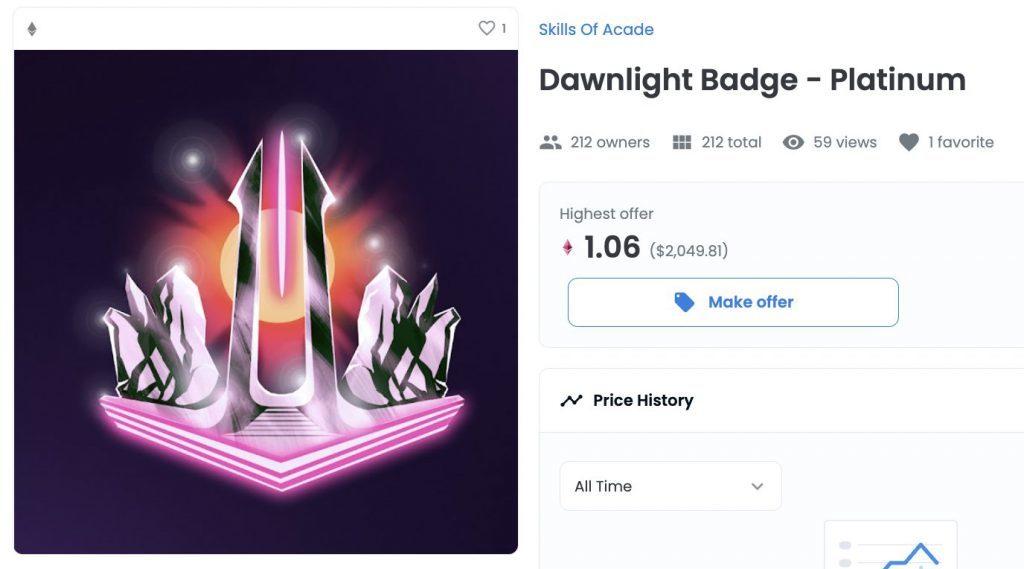The width and height of the screenshot is (1024, 569).
Task: Click the 212 total supply text
Action: pyautogui.click(x=731, y=142)
